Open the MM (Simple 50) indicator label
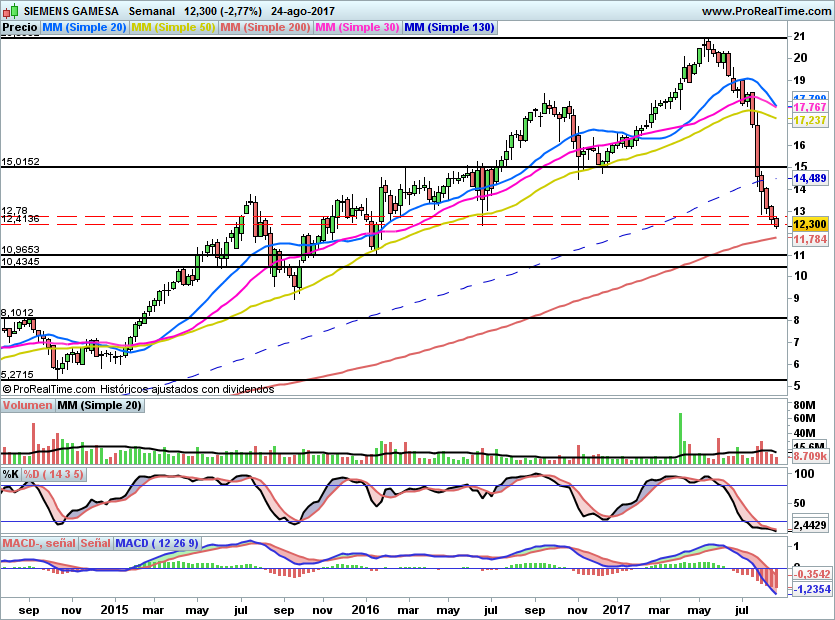Screen dimensions: 835x620 click(x=173, y=28)
